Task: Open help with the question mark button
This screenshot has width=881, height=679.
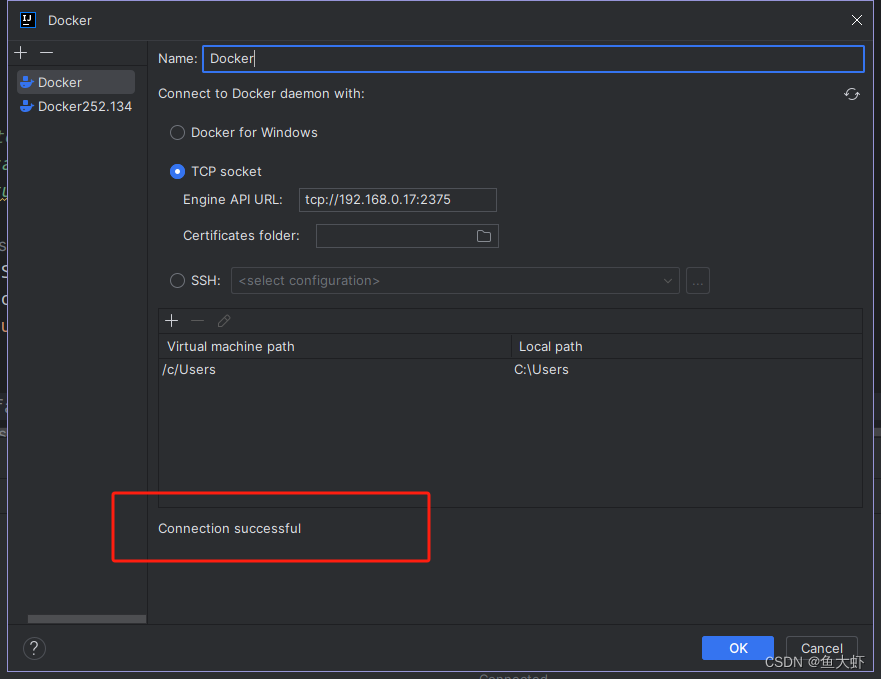Action: (34, 648)
